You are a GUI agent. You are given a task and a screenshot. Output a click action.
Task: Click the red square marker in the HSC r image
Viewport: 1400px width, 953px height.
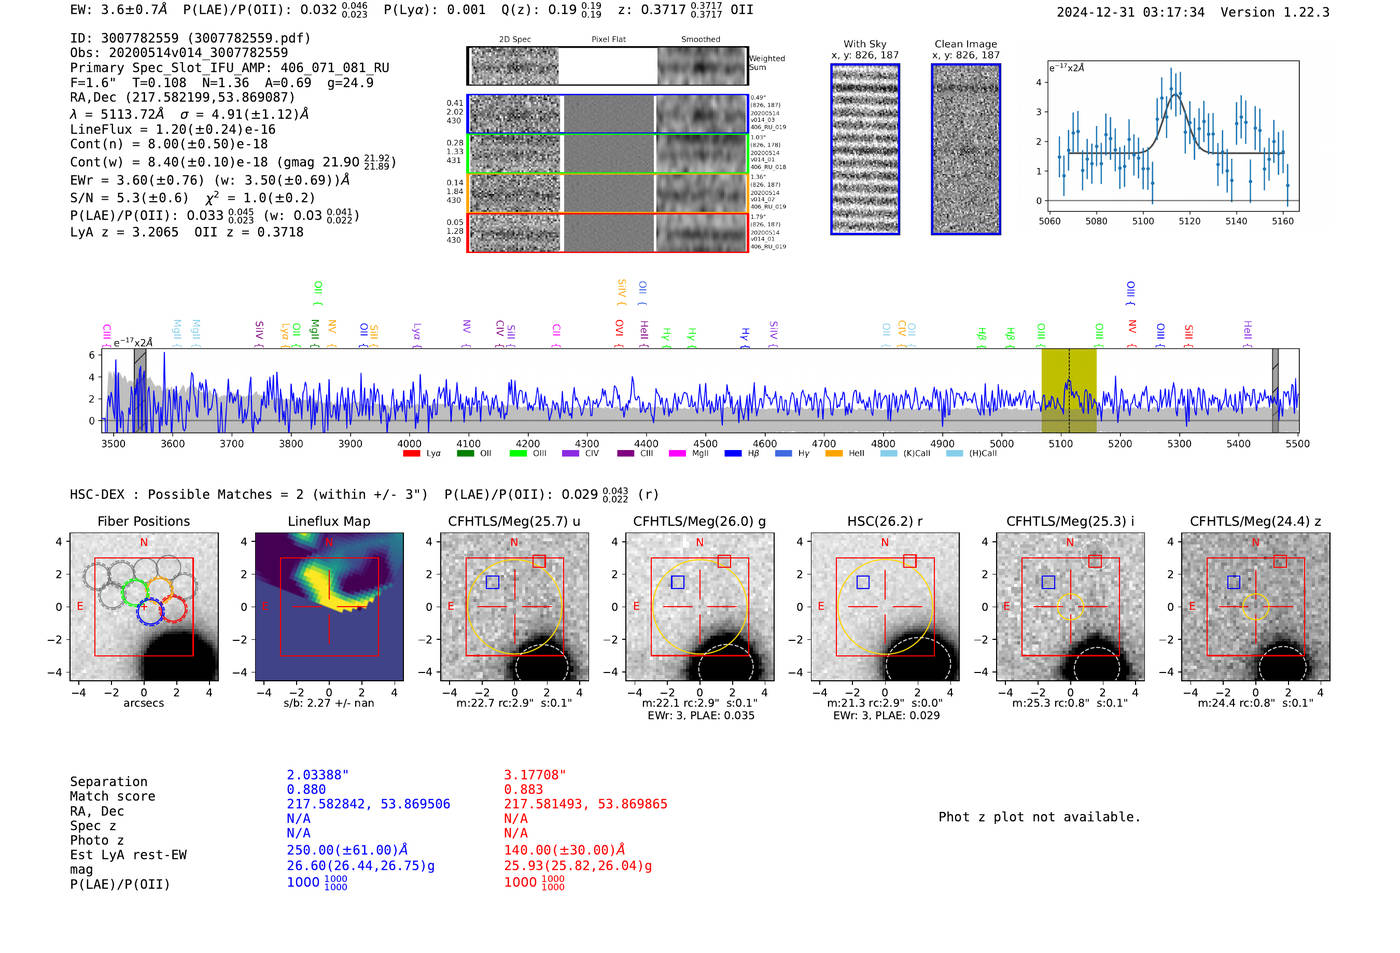pyautogui.click(x=909, y=561)
